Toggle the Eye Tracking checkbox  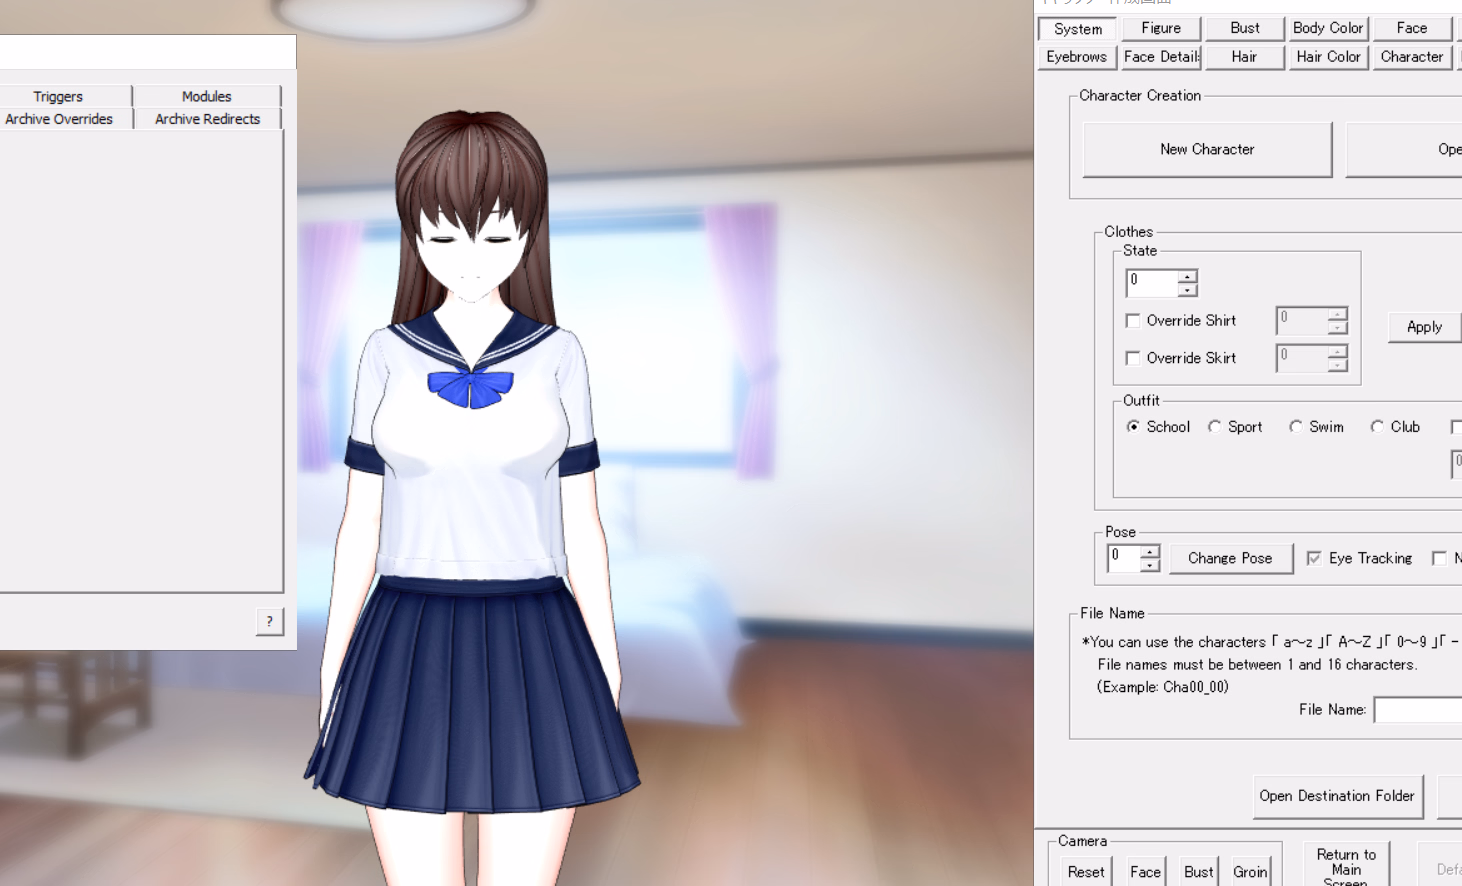1314,558
